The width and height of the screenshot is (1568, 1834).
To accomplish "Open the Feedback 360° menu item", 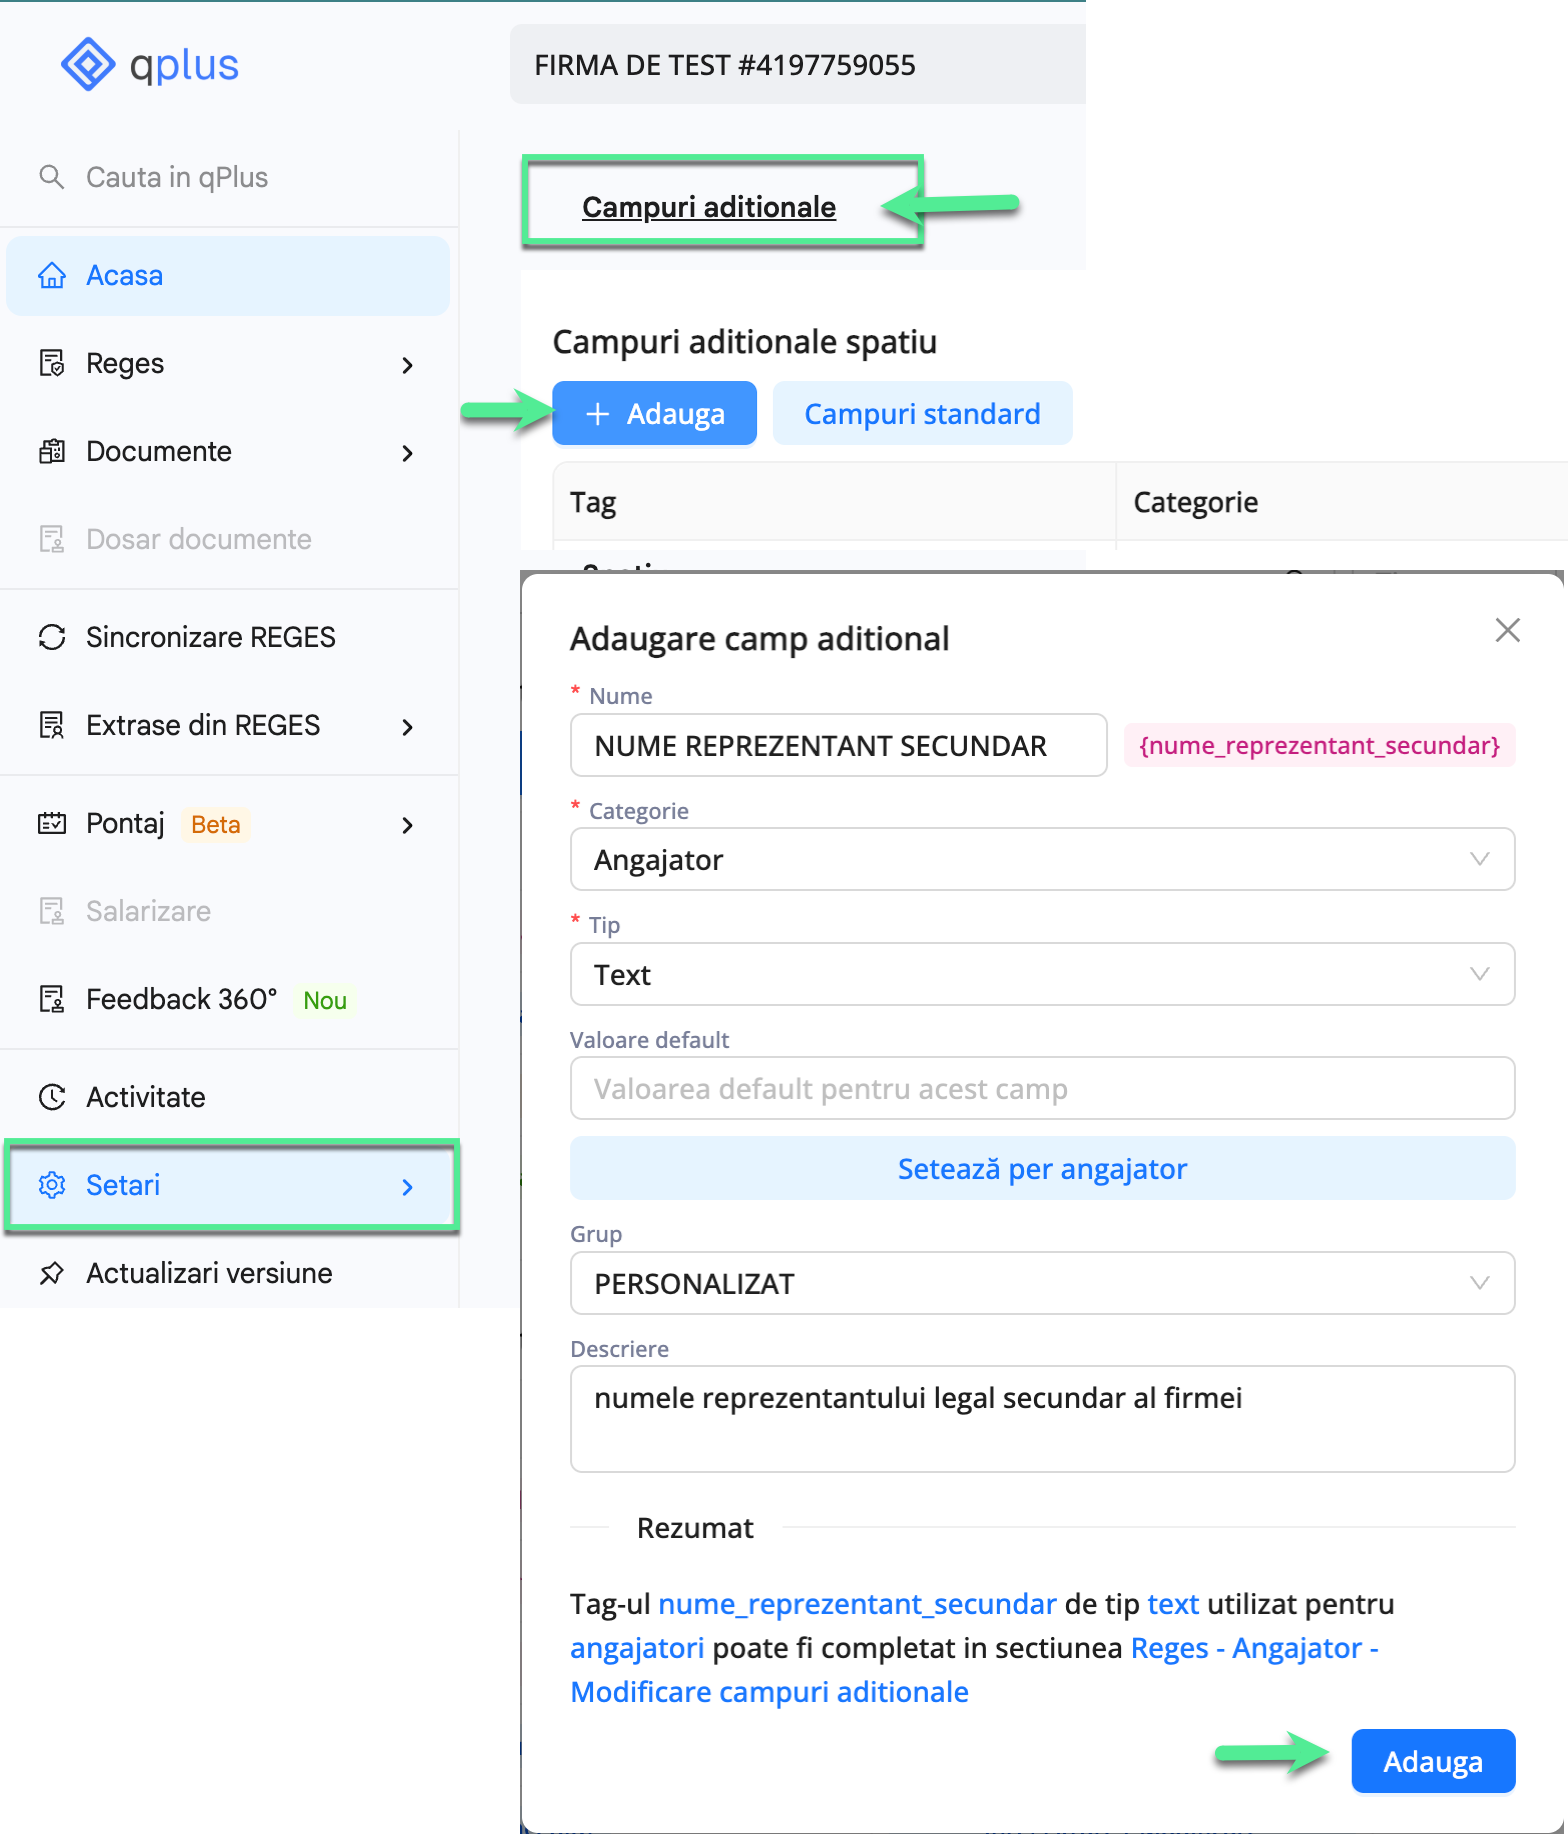I will [x=181, y=999].
